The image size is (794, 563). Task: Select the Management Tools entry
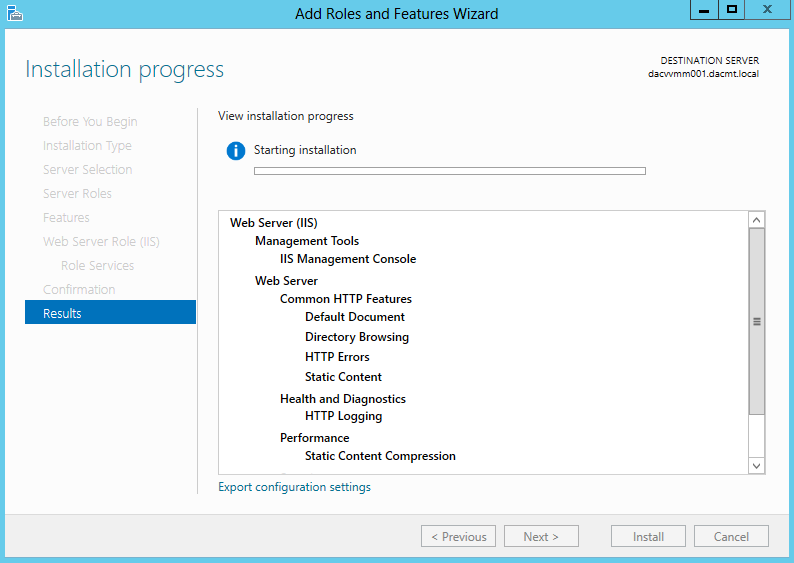point(307,241)
